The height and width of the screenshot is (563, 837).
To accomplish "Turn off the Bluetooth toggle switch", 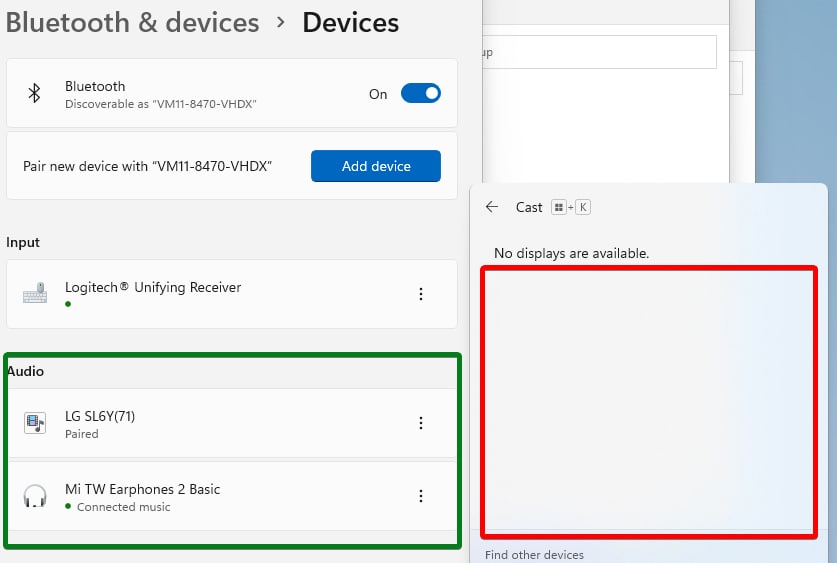I will tap(421, 93).
